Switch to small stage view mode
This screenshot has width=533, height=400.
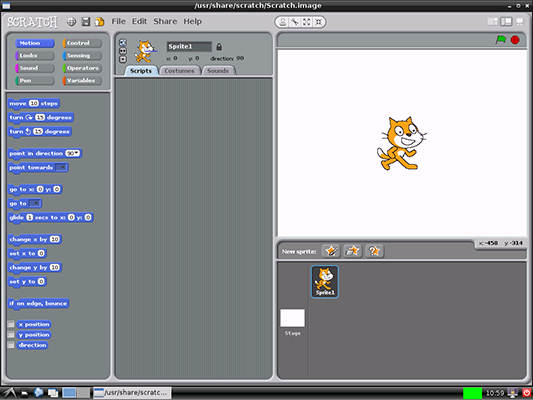tap(493, 22)
